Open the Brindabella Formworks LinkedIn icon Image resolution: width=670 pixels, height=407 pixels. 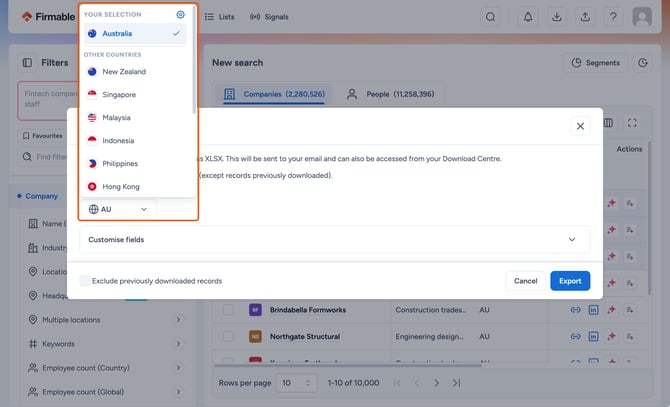click(x=594, y=310)
